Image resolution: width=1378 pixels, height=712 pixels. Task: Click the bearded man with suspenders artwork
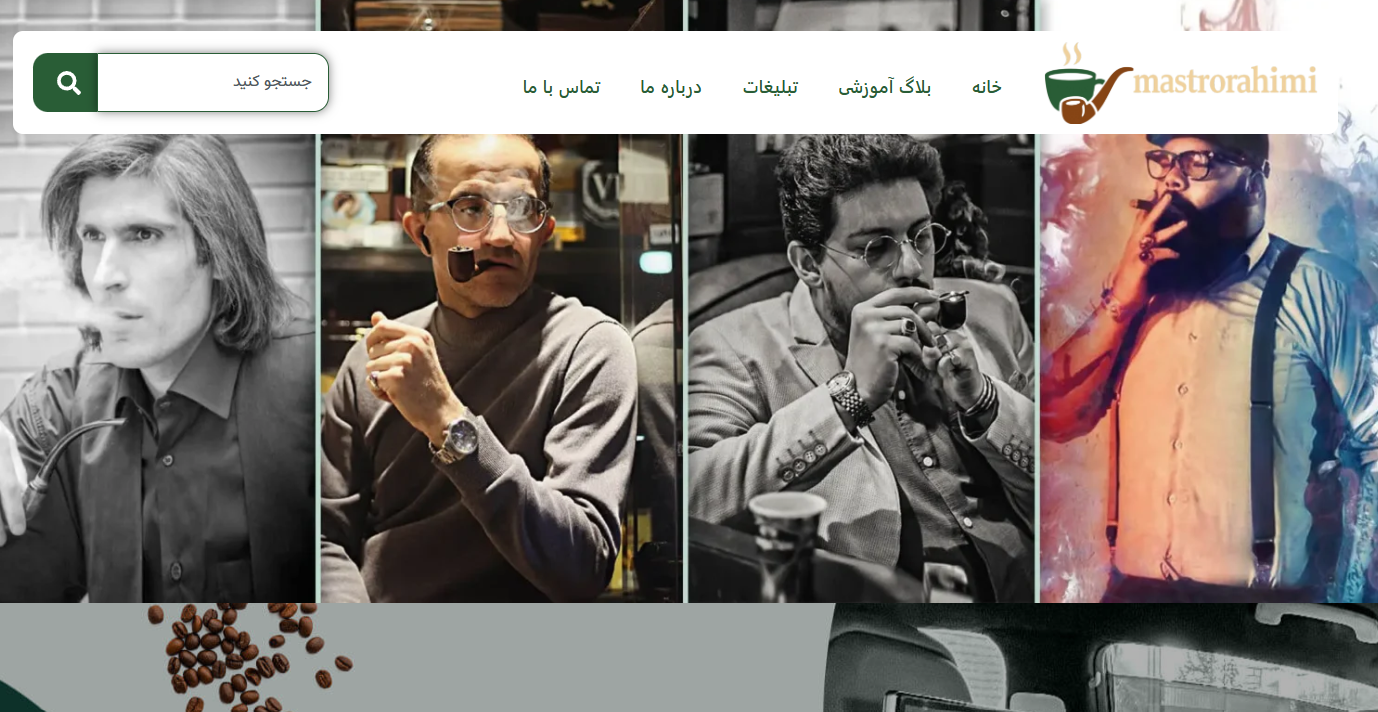(1209, 368)
